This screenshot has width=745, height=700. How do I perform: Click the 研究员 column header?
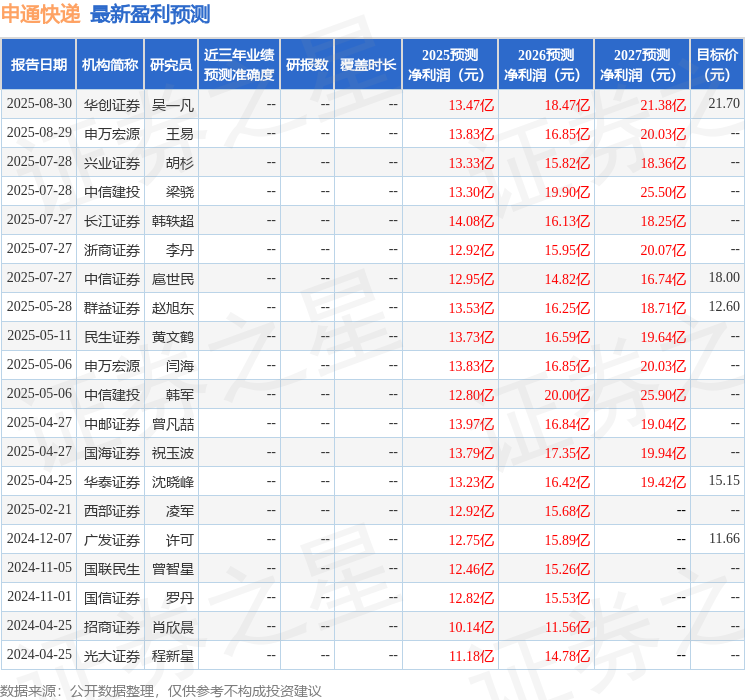(171, 64)
